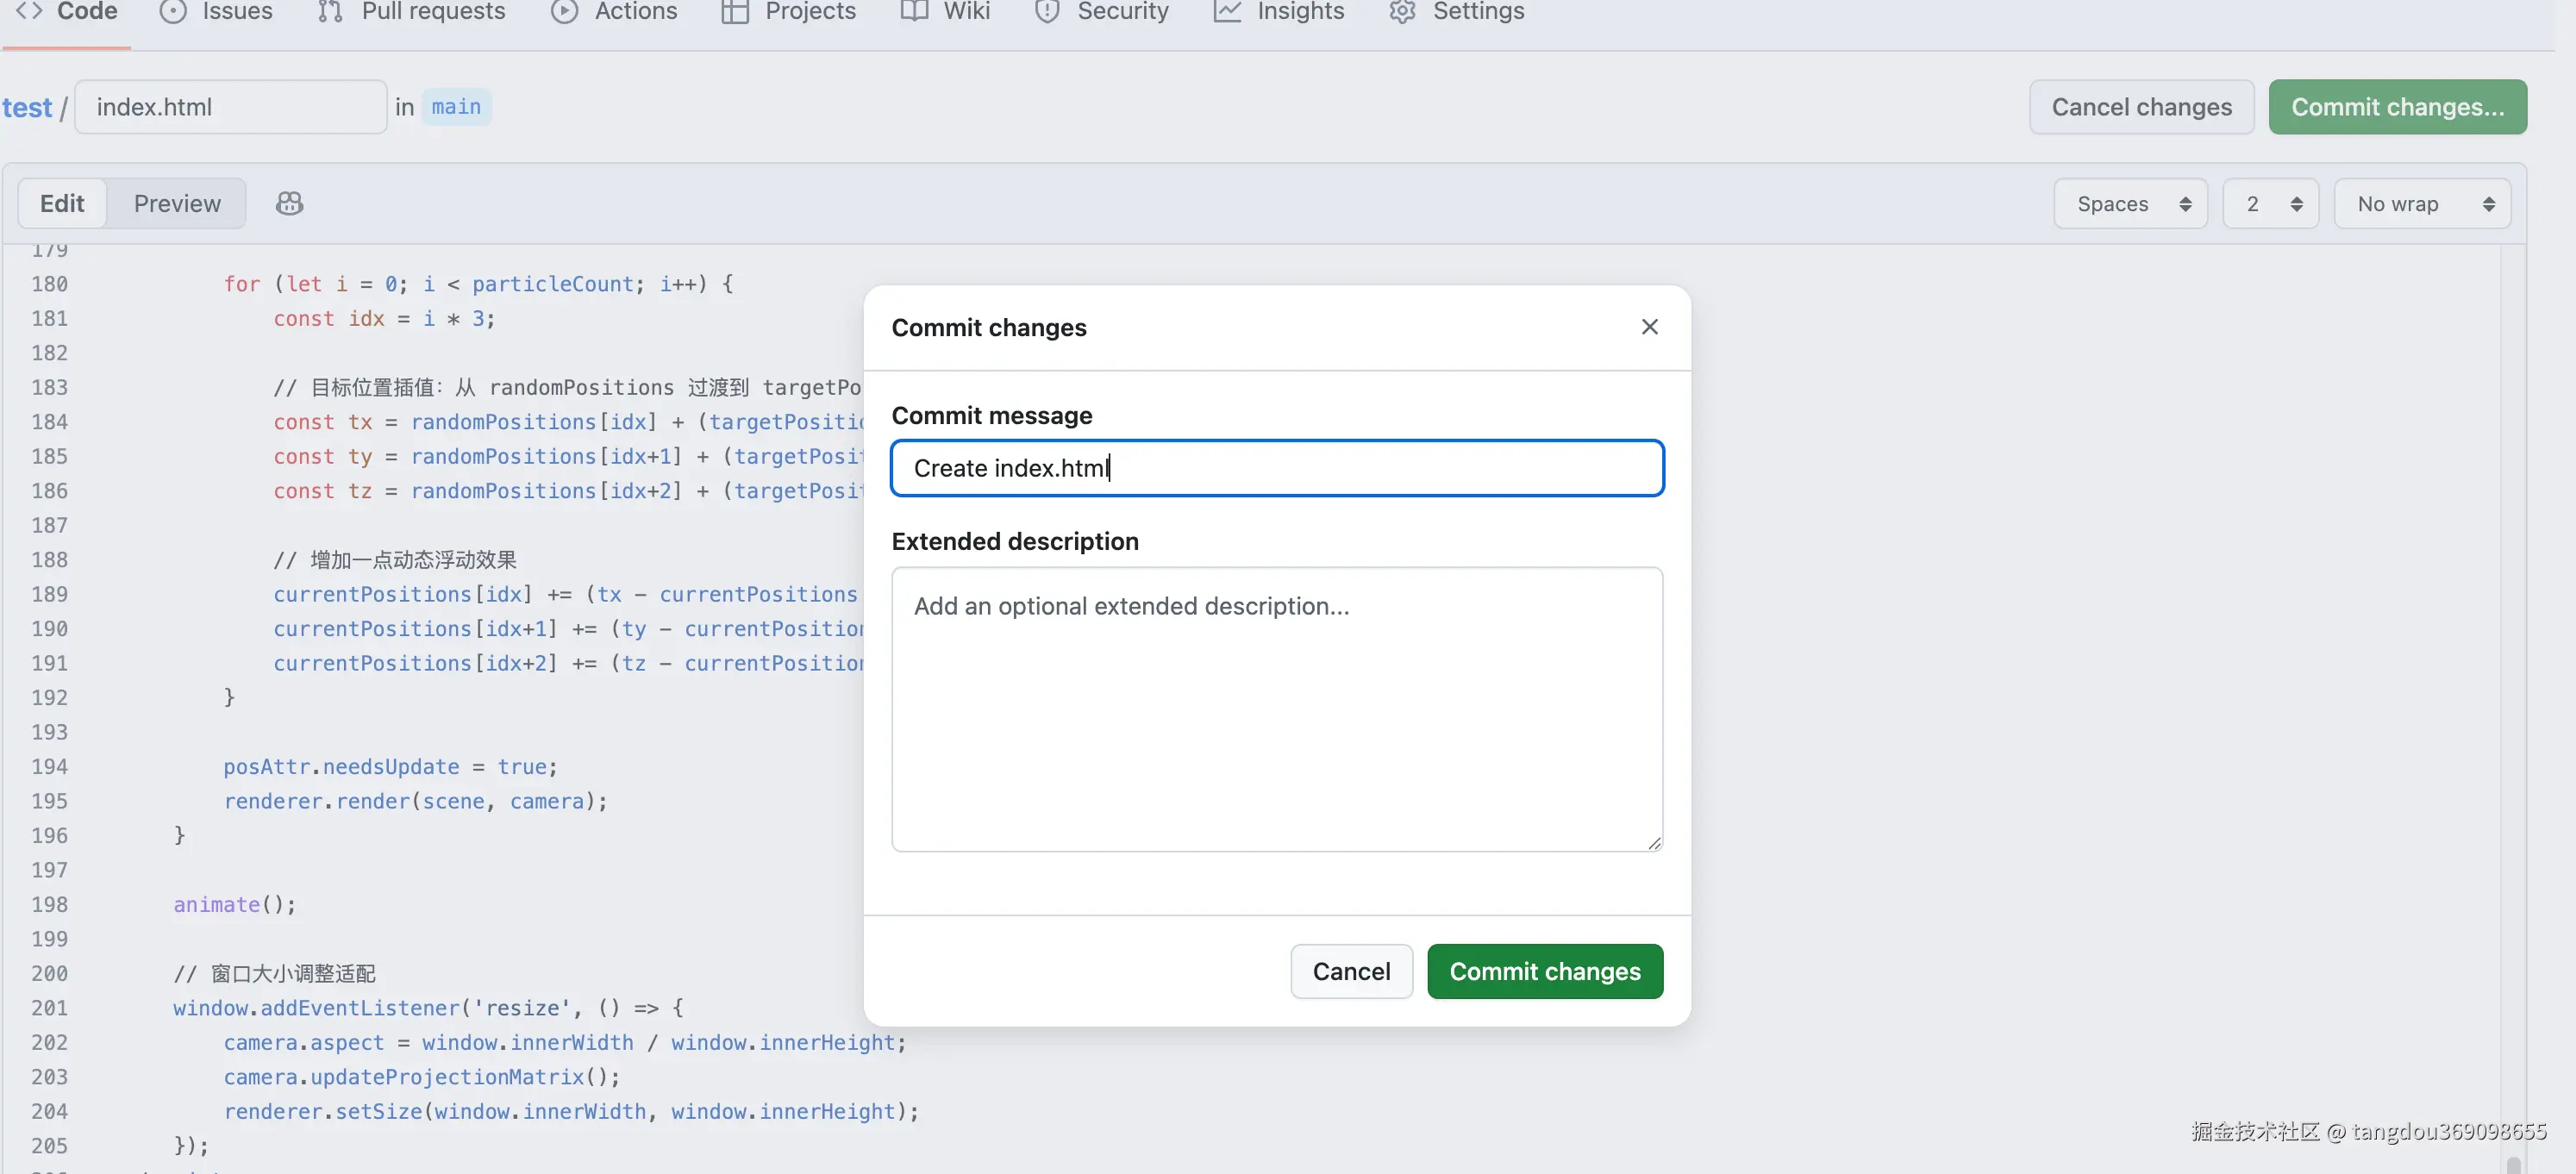The width and height of the screenshot is (2576, 1174).
Task: Open the Spaces indent mode dropdown
Action: 2130,204
